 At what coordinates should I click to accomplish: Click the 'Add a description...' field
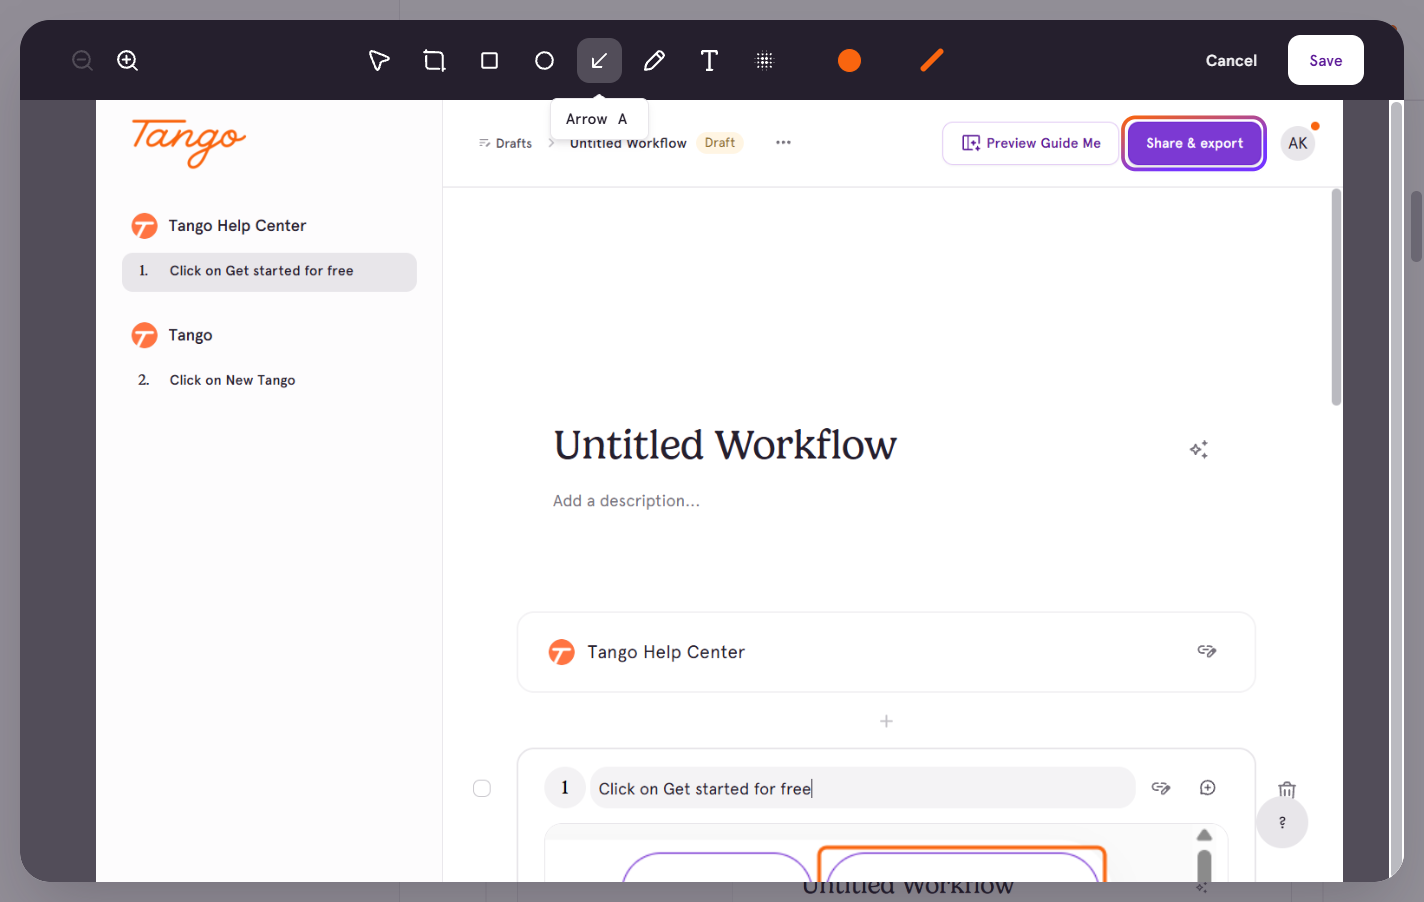tap(627, 501)
